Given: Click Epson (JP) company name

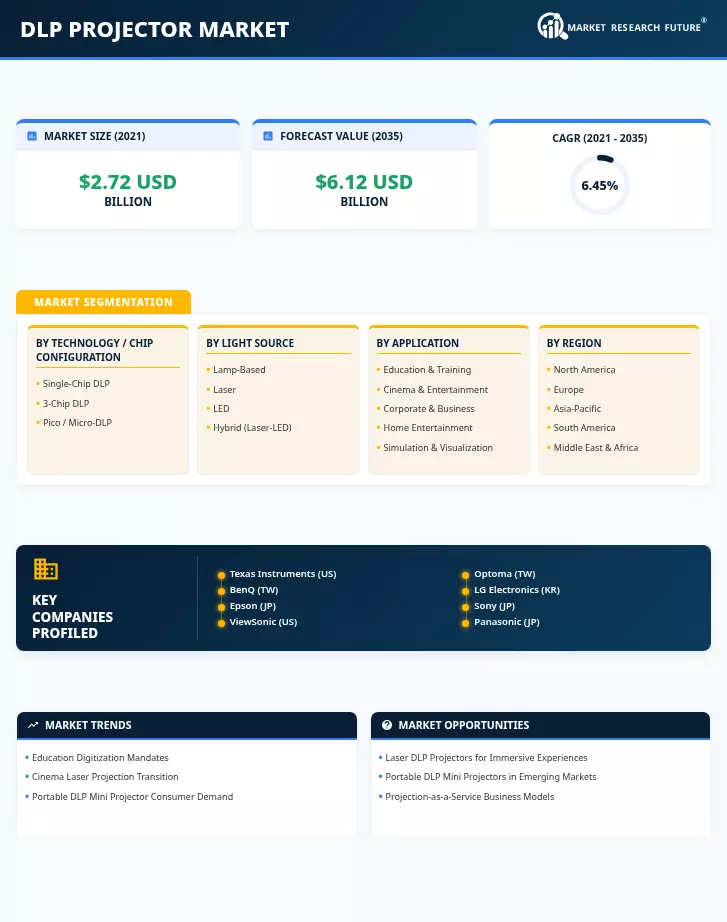Looking at the screenshot, I should (x=252, y=606).
